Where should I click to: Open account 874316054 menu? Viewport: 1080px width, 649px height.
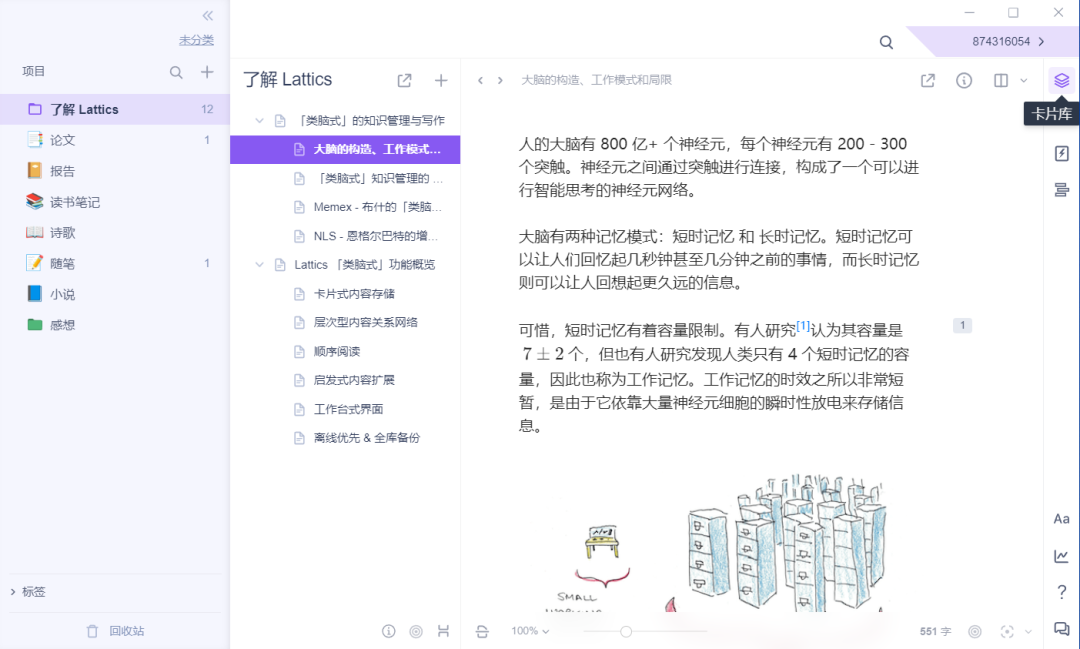[1008, 41]
